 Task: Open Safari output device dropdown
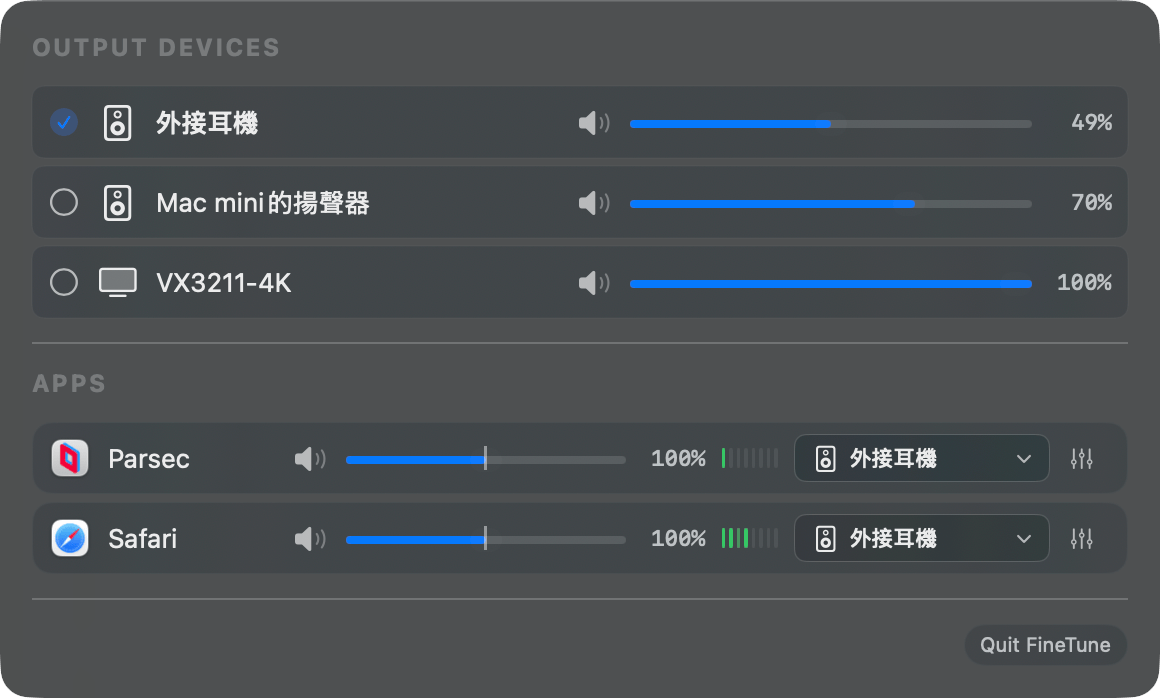click(x=921, y=539)
